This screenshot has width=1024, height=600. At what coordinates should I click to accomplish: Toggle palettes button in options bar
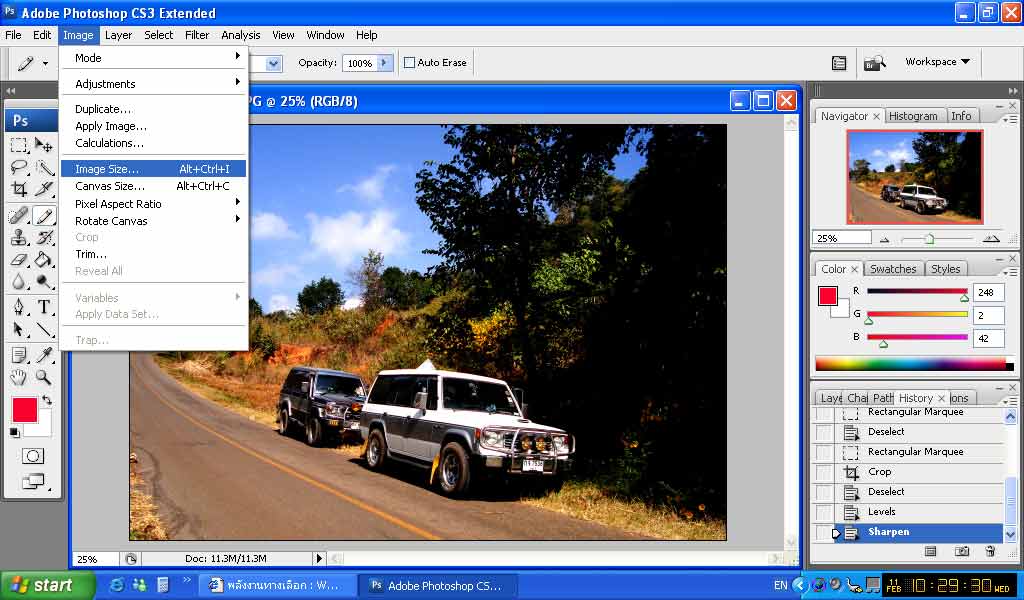point(839,63)
